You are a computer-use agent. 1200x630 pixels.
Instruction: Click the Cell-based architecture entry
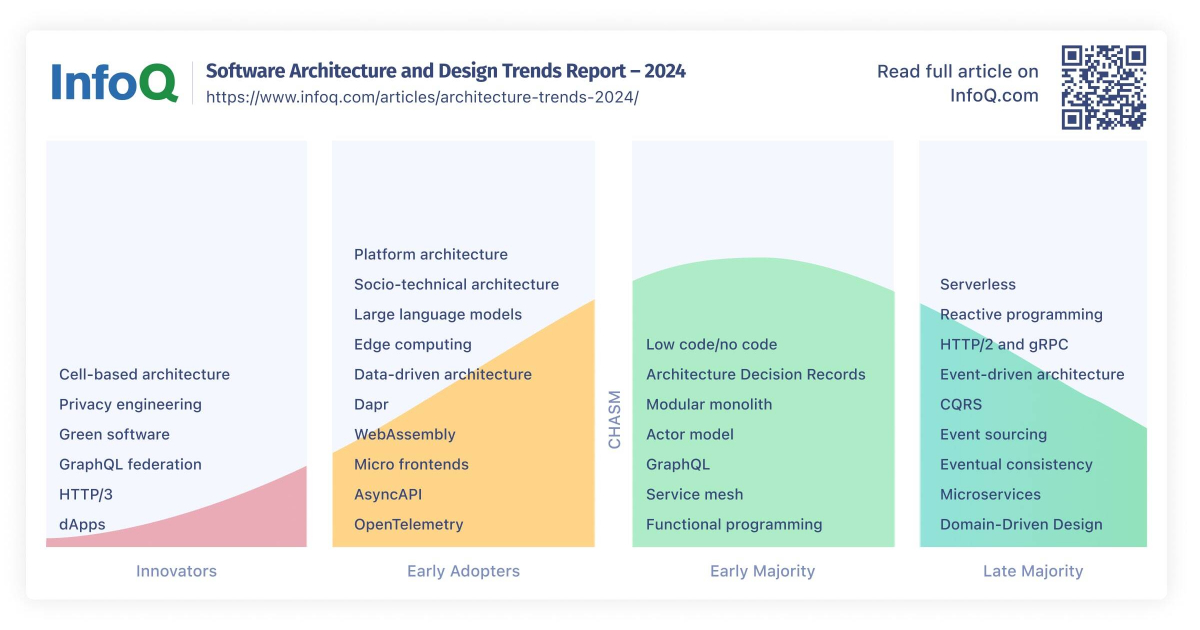[144, 374]
